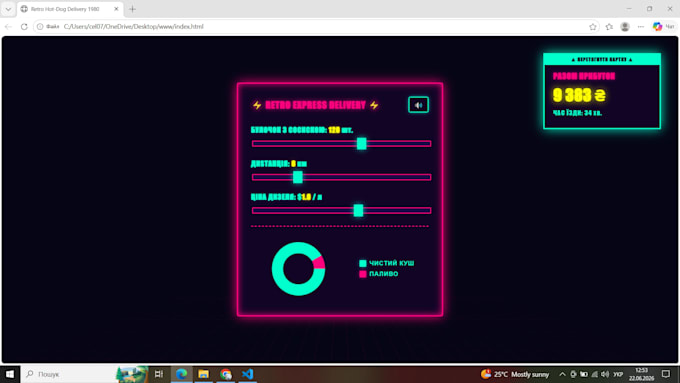This screenshot has width=680, height=383.
Task: Mute sound with the speaker button
Action: 418,105
